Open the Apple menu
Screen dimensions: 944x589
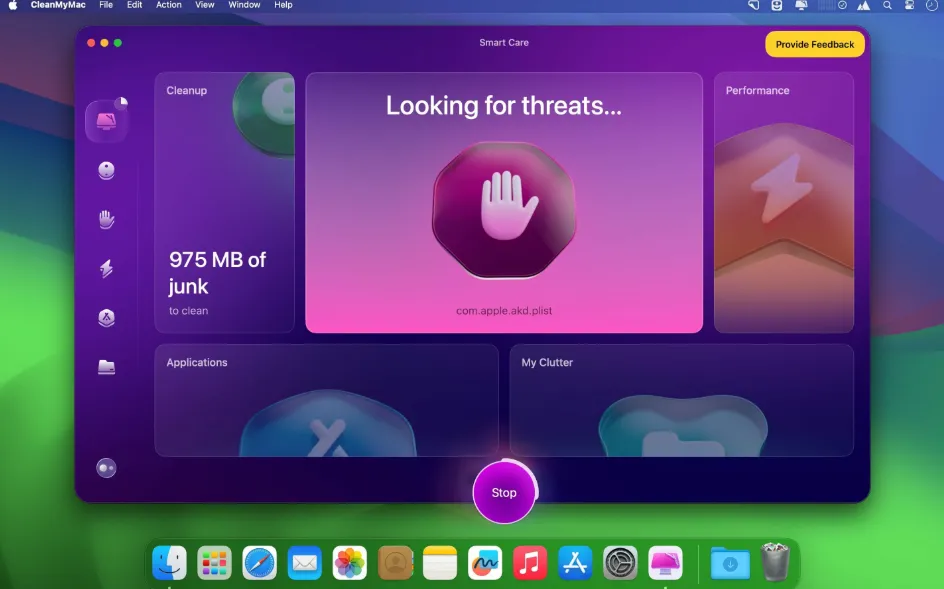(x=13, y=5)
